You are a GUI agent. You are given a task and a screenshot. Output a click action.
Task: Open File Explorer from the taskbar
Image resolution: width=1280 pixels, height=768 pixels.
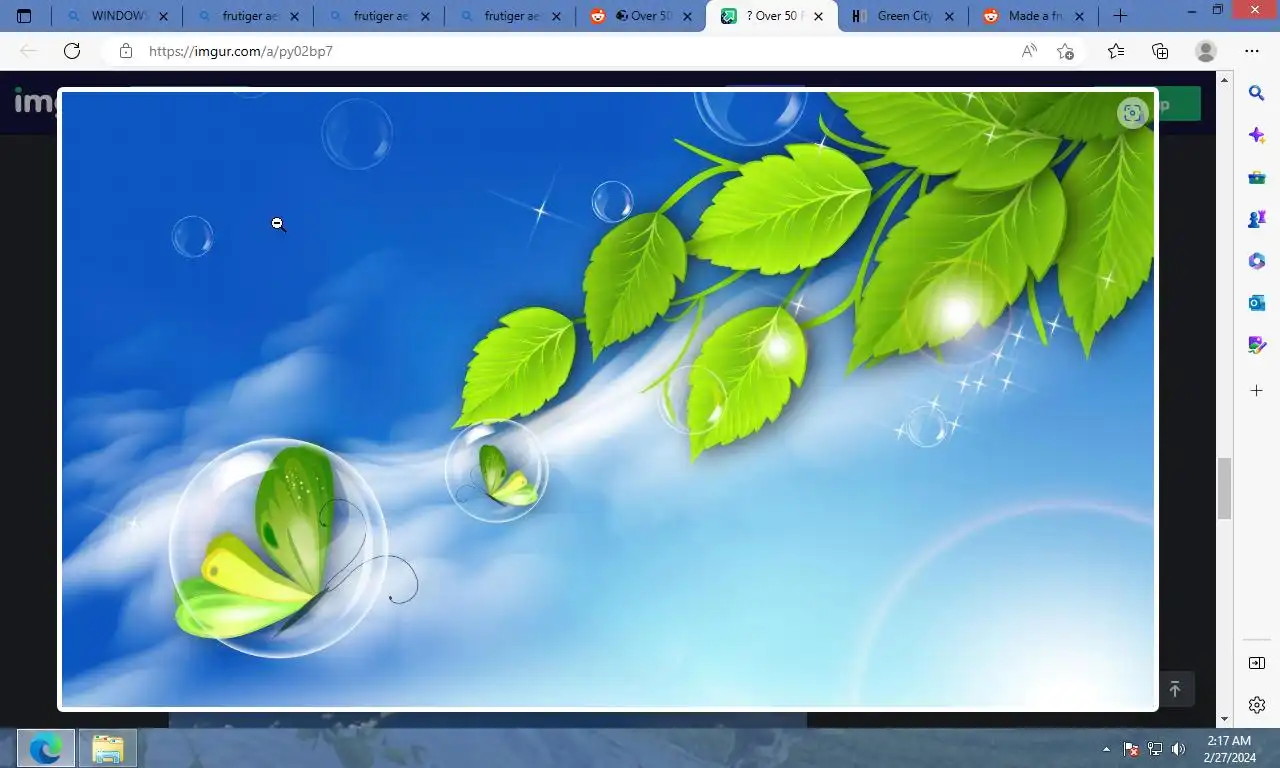107,748
